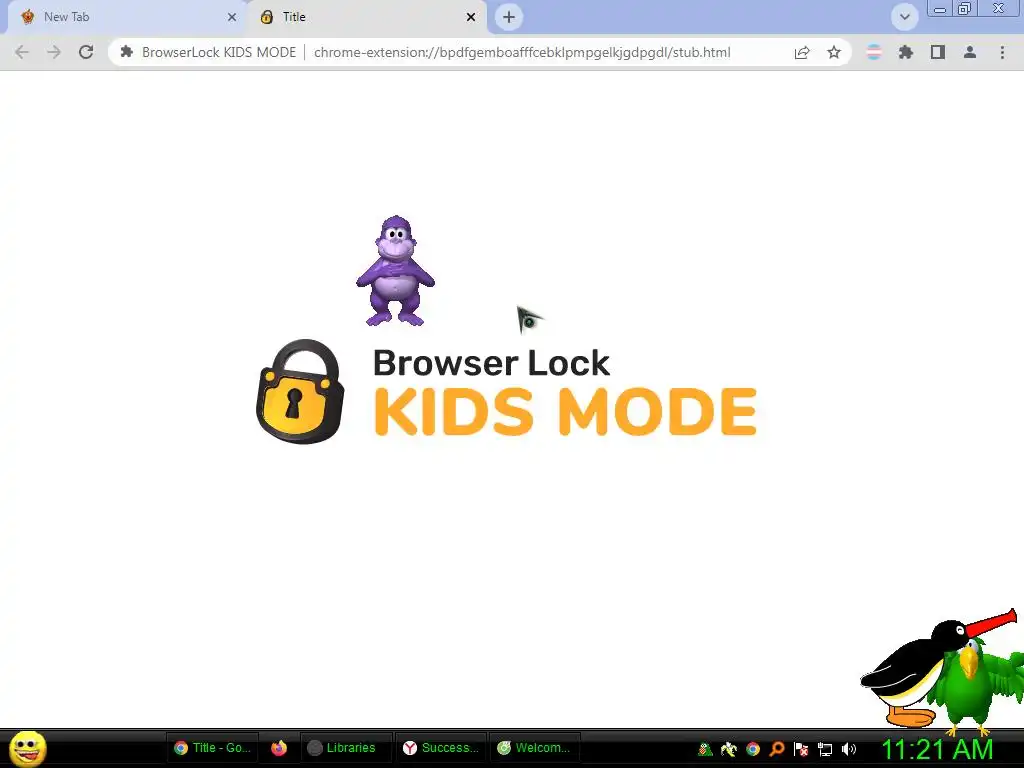
Task: Click the yellow padlock logo
Action: tap(300, 391)
